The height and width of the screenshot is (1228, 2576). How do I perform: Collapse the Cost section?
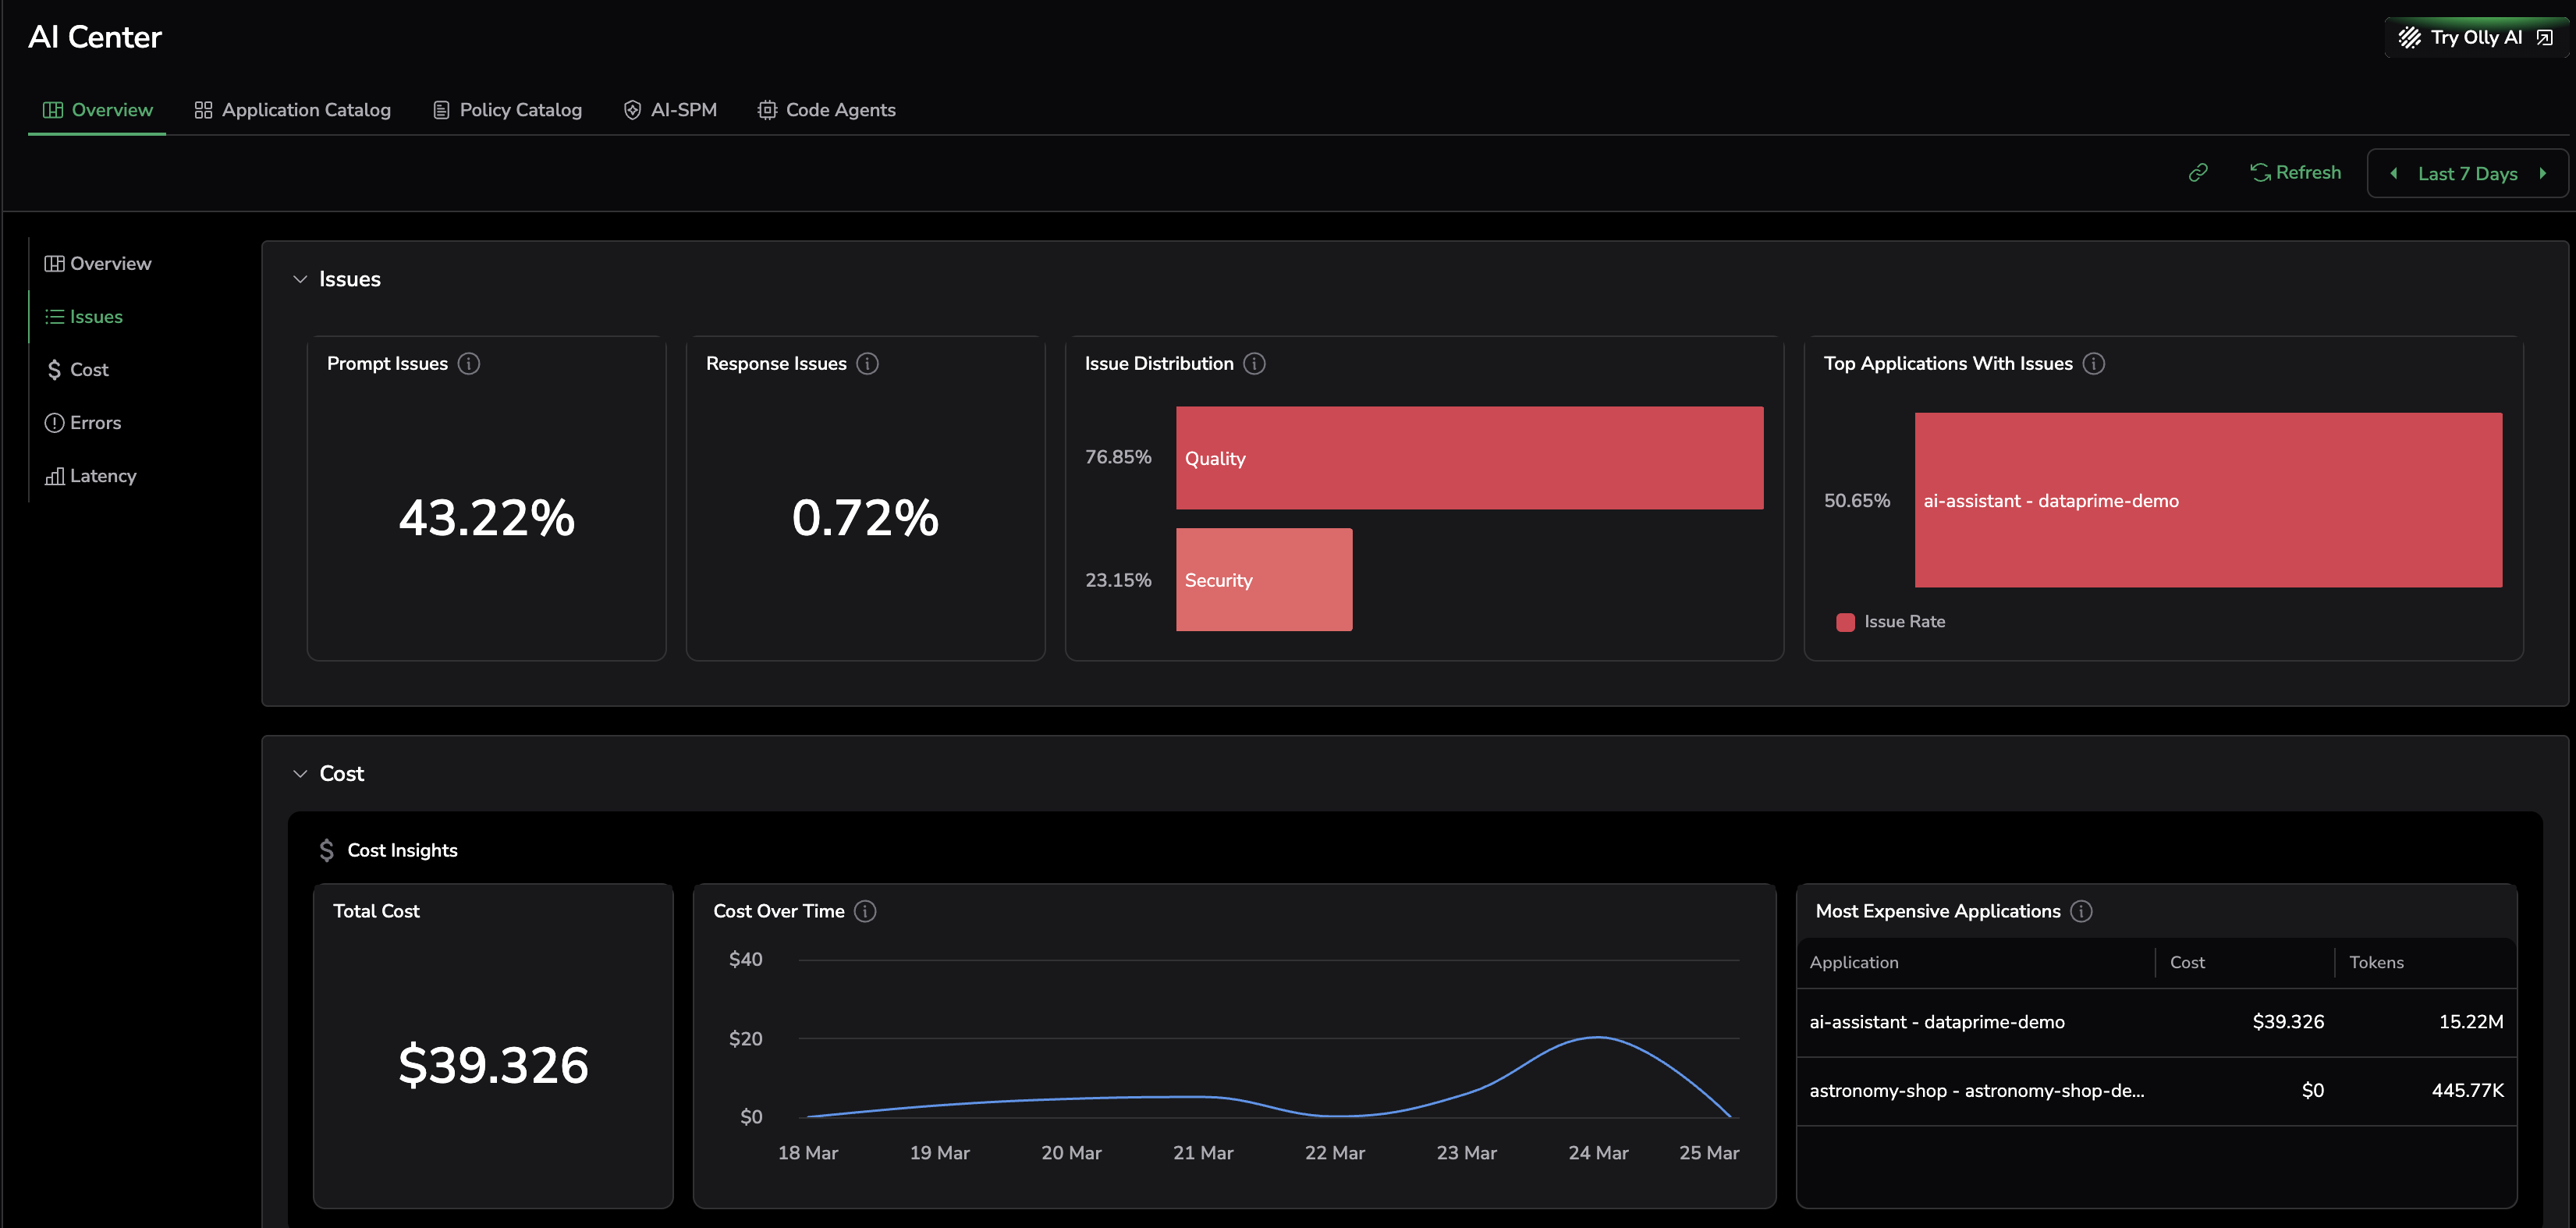click(x=300, y=774)
